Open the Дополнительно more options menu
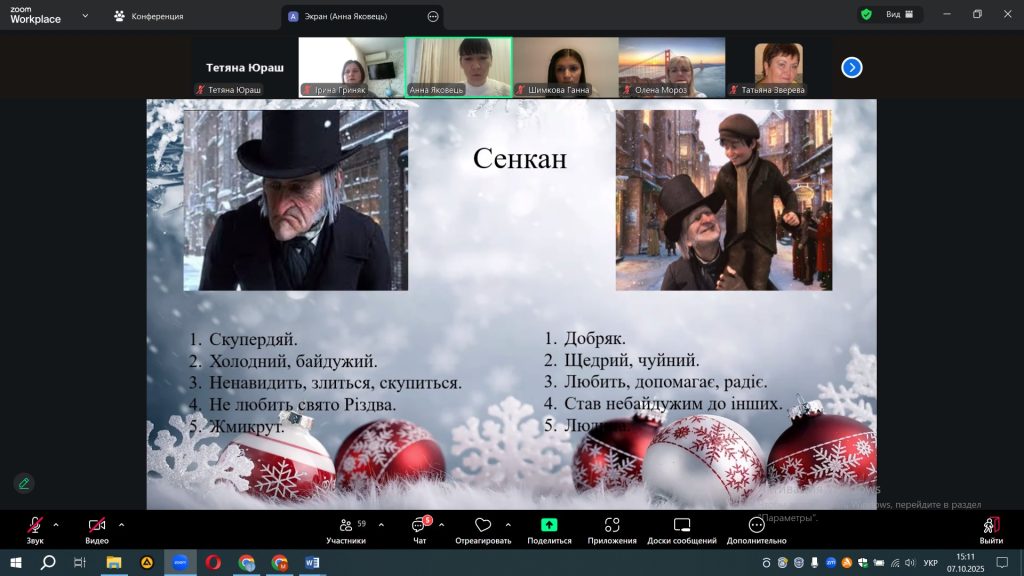This screenshot has width=1024, height=576. (x=757, y=525)
